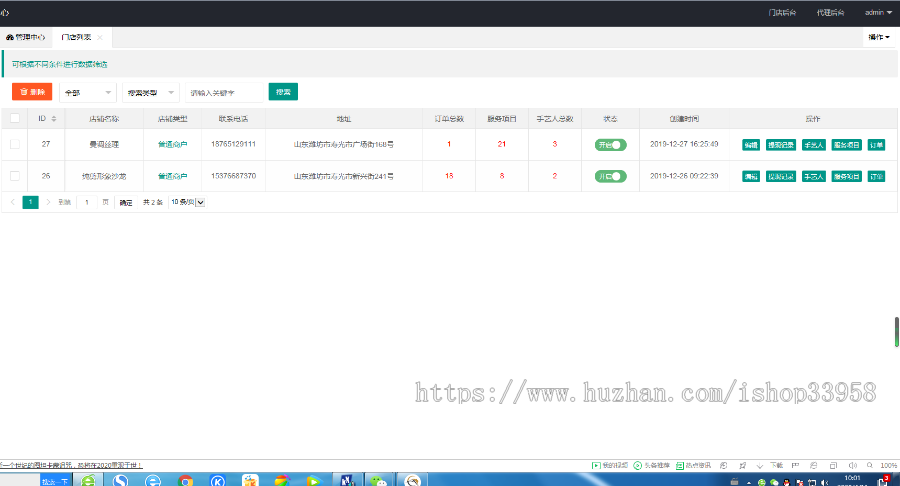Image resolution: width=900 pixels, height=486 pixels.
Task: Click the mute speaker icon in browser status bar
Action: coord(852,465)
